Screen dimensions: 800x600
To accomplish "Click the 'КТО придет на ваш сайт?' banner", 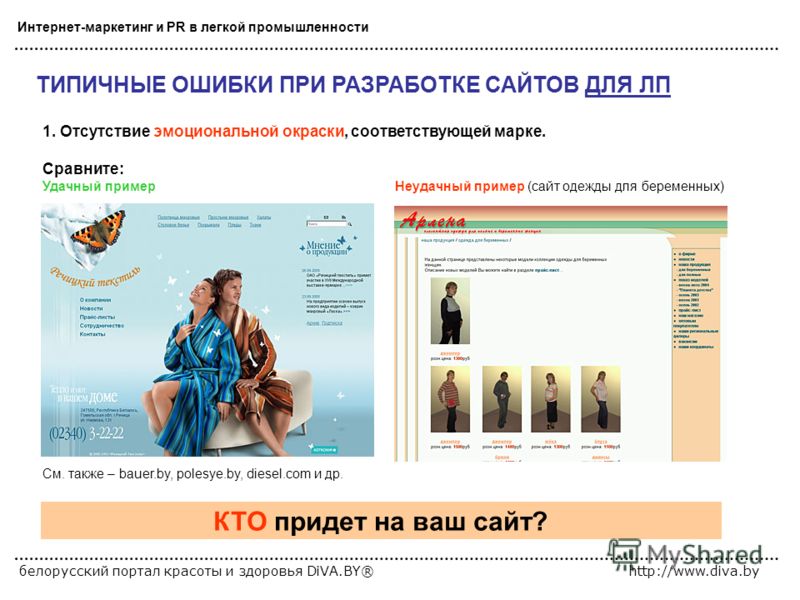I will coord(381,521).
